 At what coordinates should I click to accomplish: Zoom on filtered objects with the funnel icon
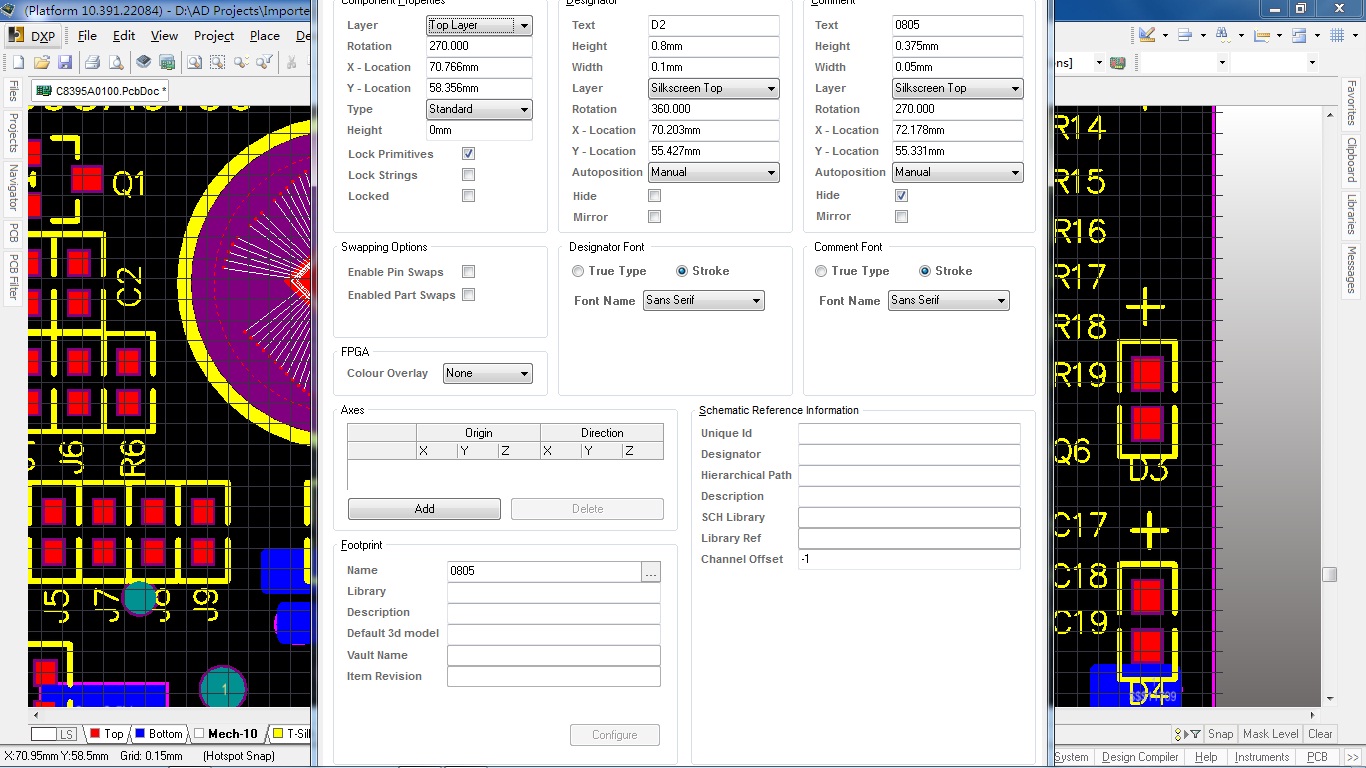pyautogui.click(x=266, y=62)
